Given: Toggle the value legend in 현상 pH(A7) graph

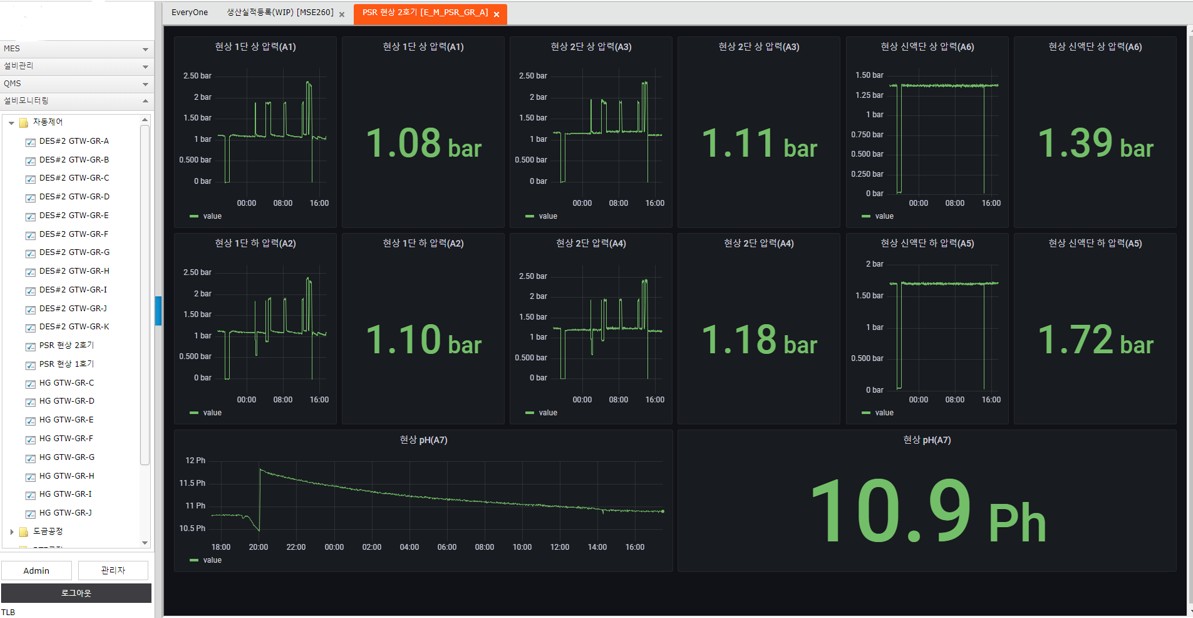Looking at the screenshot, I should click(x=205, y=560).
